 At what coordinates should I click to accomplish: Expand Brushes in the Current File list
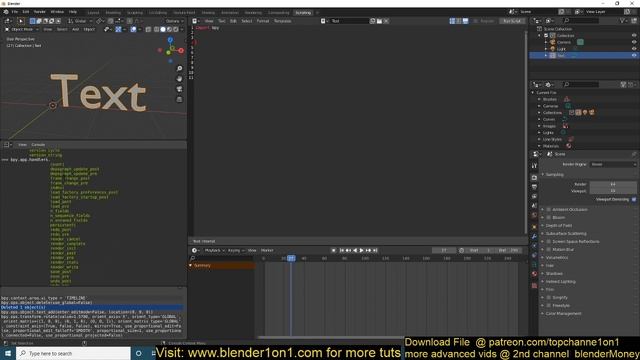point(539,99)
